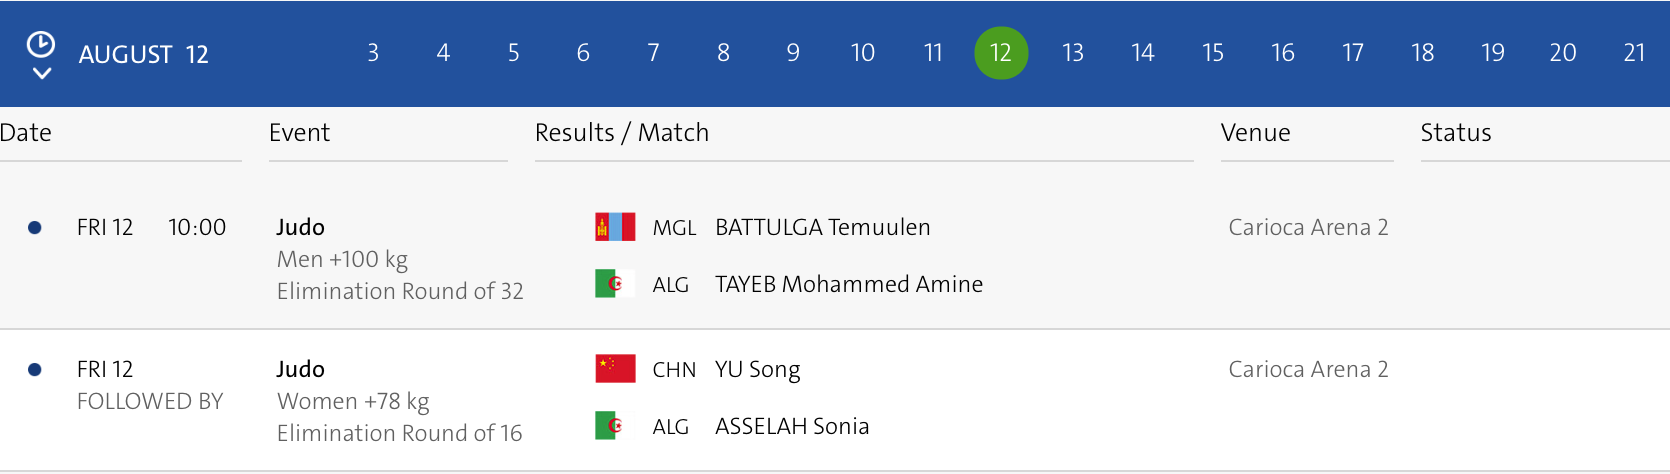This screenshot has height=474, width=1670.
Task: Choose day 8 in the calendar strip
Action: coord(723,53)
